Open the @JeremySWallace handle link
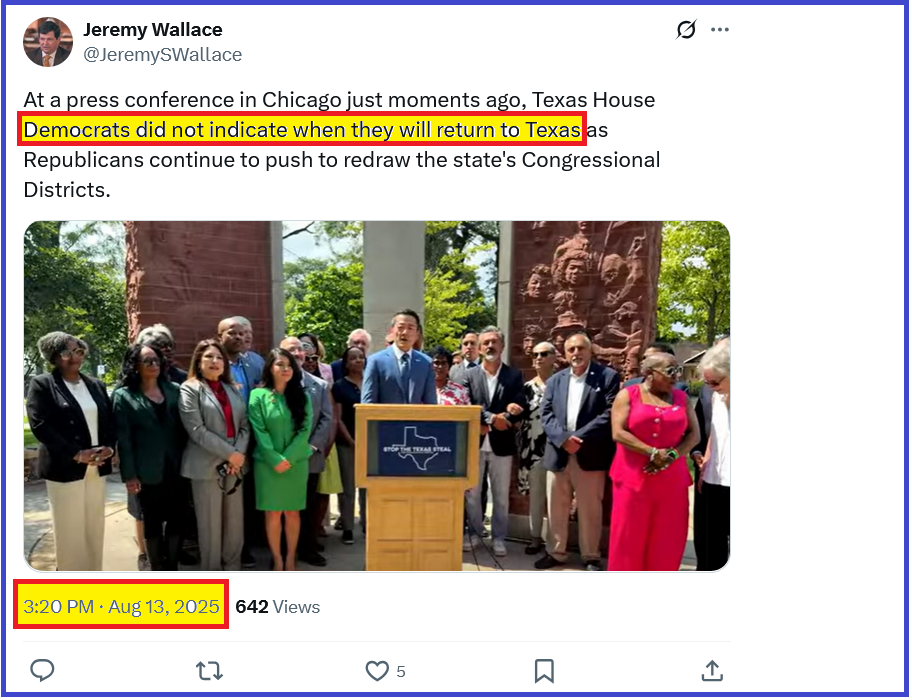 162,55
